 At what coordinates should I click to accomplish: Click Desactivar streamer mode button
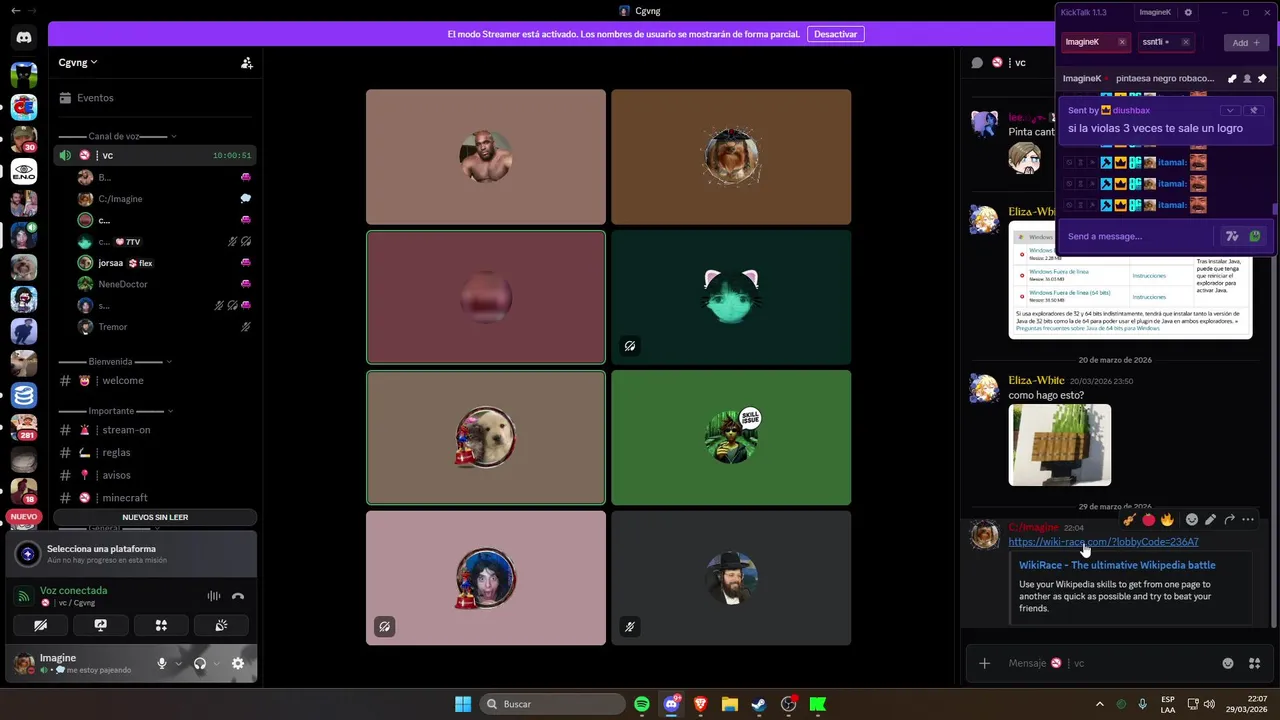[836, 34]
